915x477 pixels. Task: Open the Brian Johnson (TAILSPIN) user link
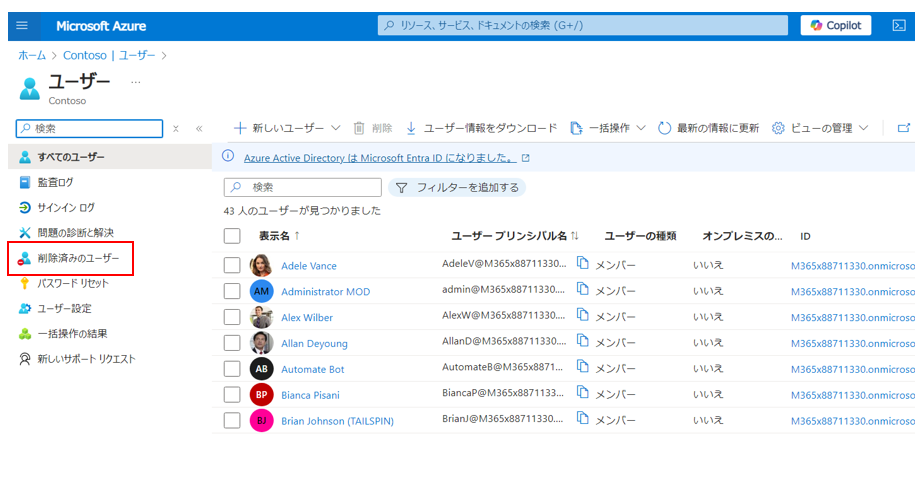point(337,421)
